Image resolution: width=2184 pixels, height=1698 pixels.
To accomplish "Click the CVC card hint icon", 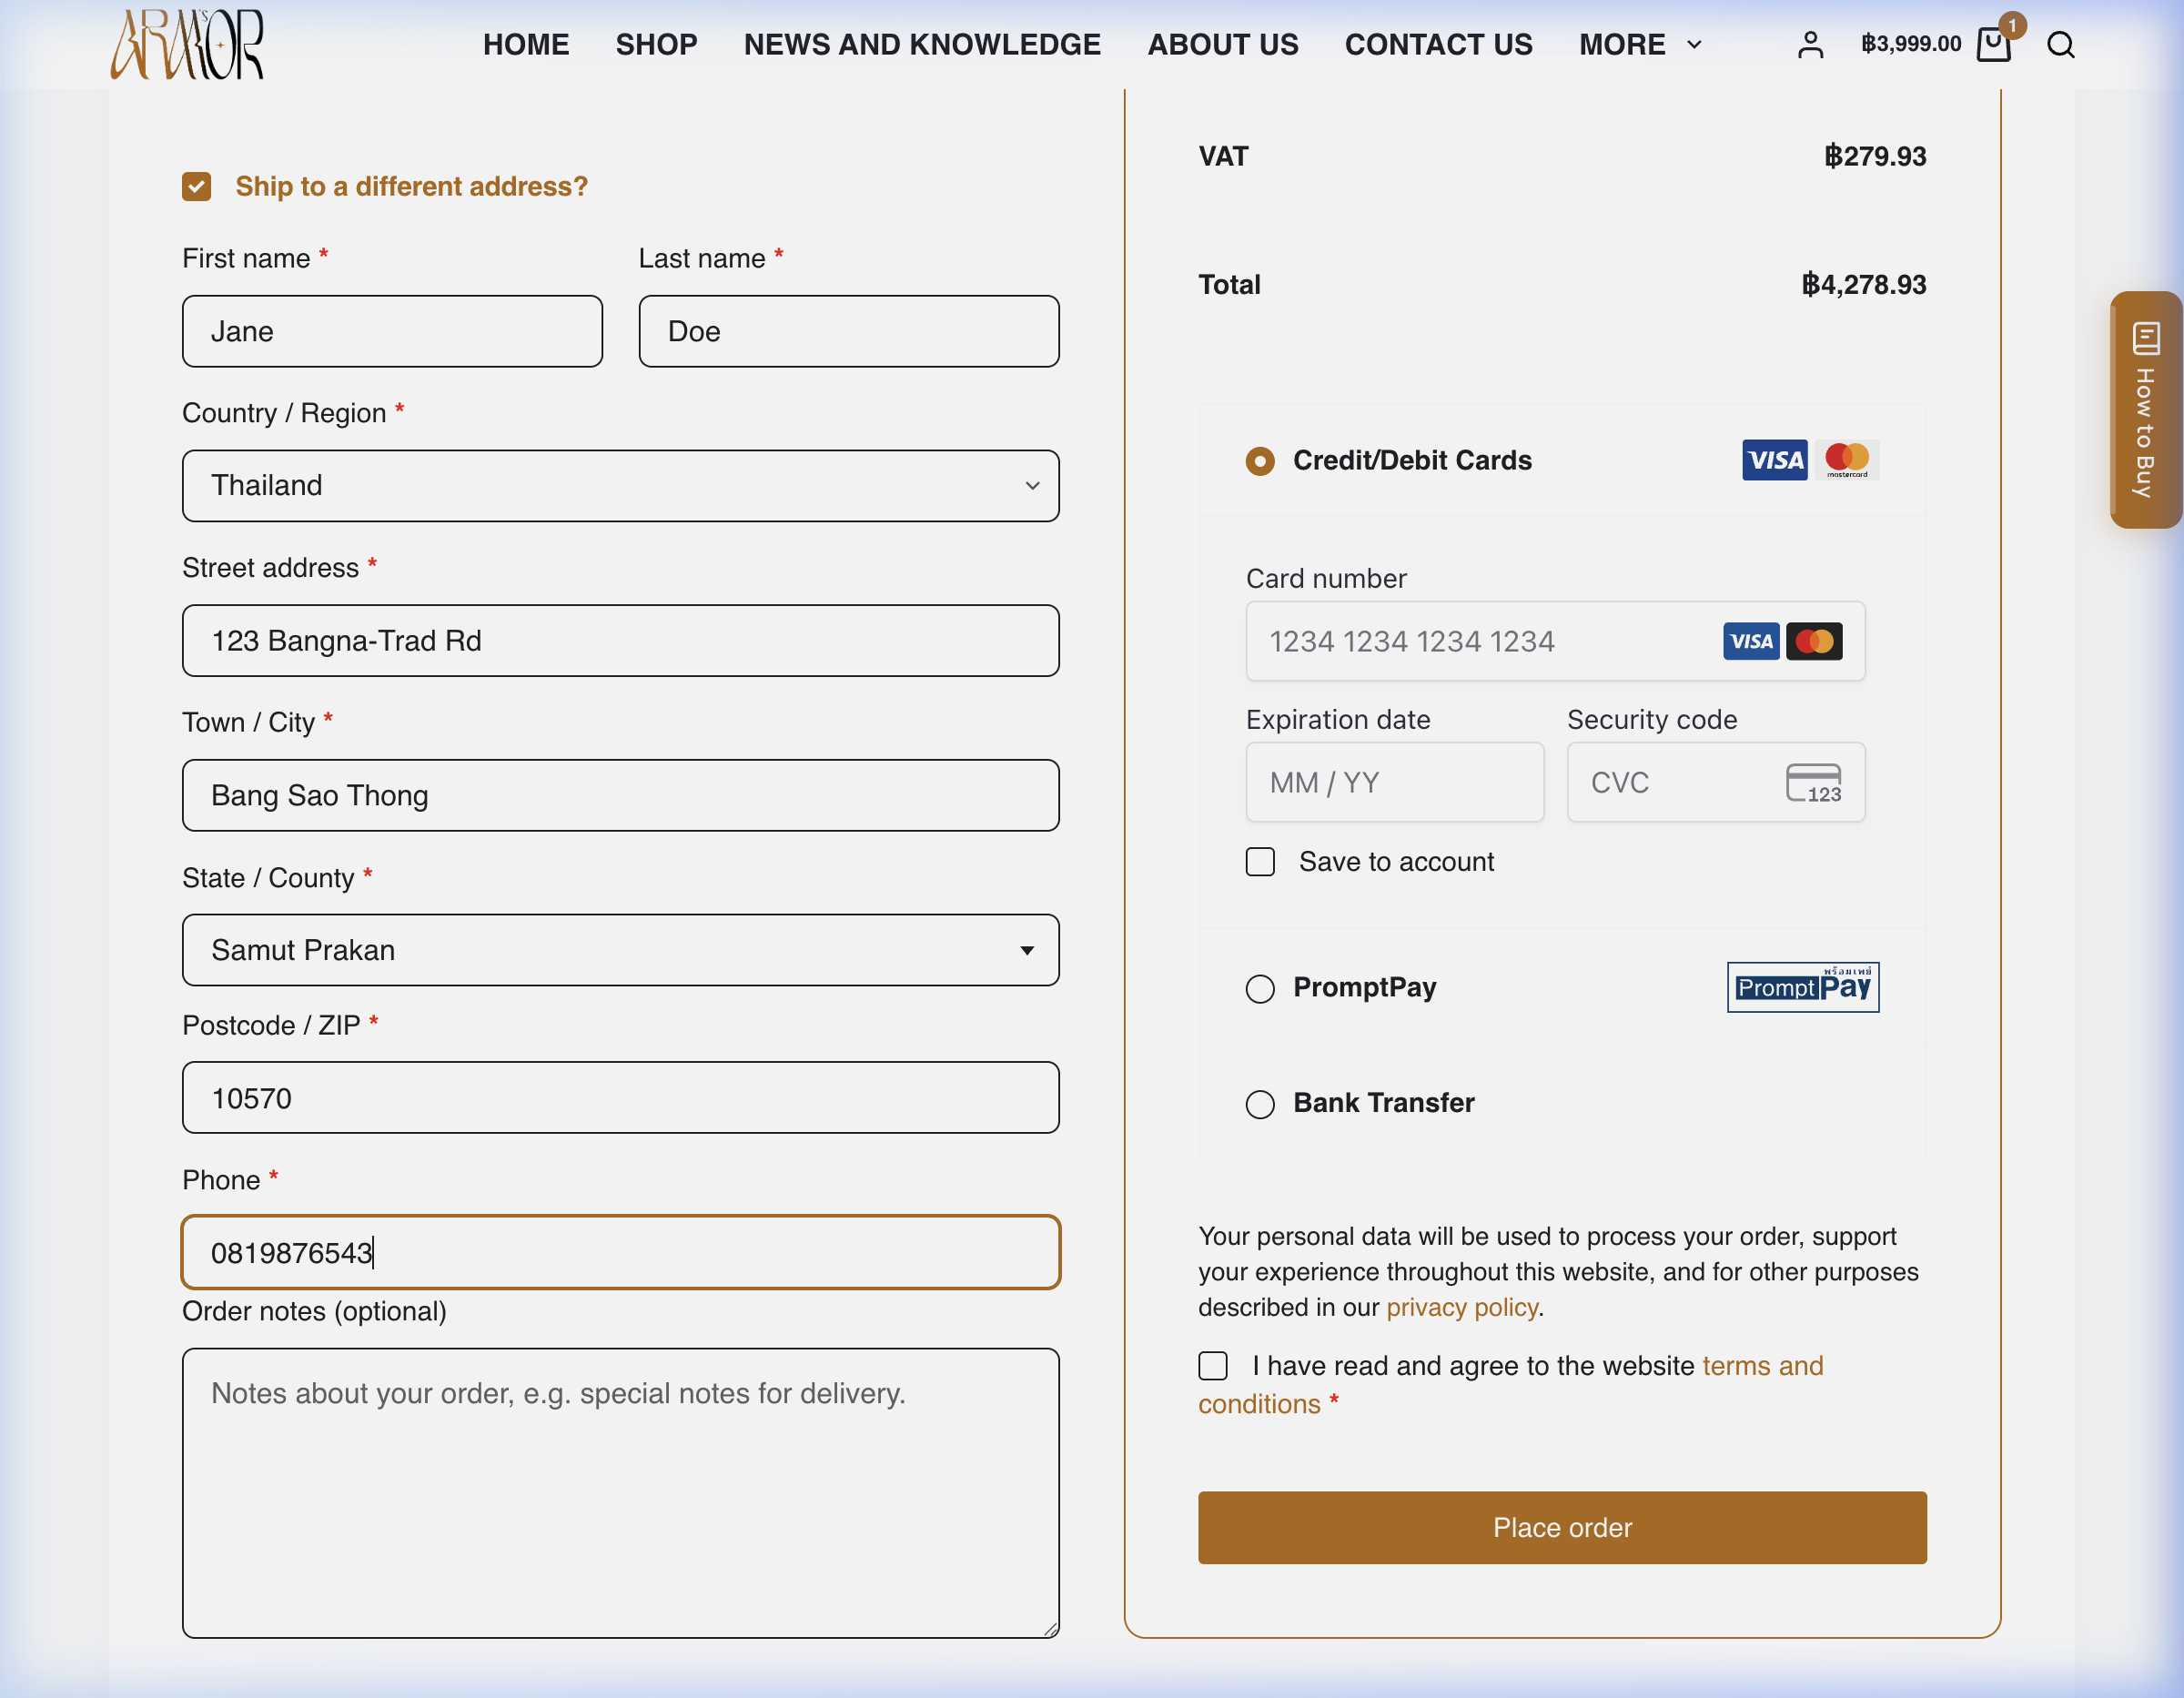I will coord(1813,783).
